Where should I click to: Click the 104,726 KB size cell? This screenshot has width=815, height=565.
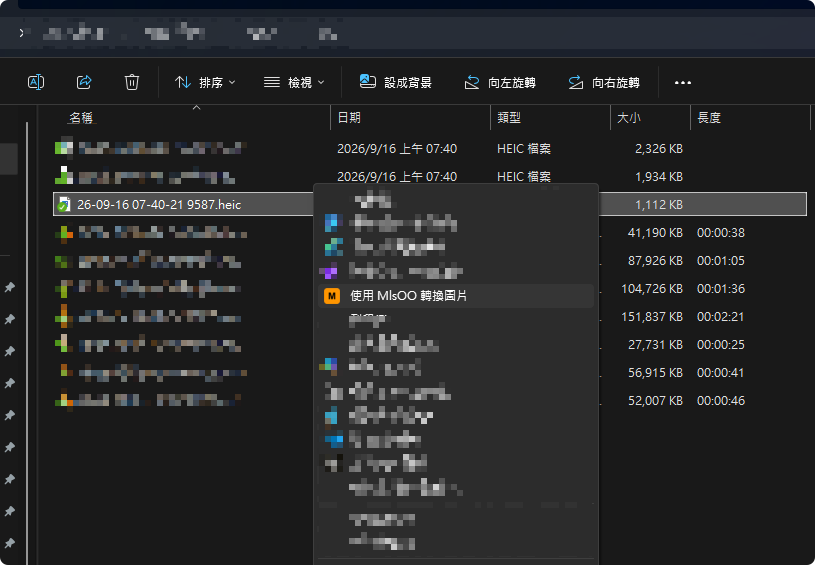652,289
